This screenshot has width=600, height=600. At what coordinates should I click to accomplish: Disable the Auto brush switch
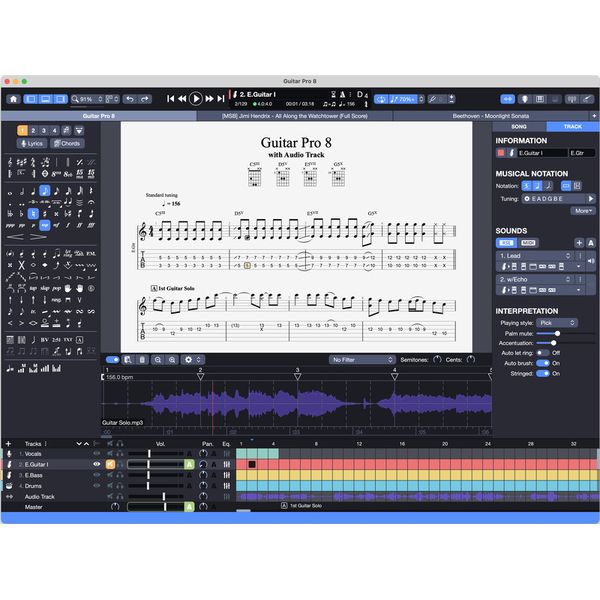pyautogui.click(x=543, y=363)
